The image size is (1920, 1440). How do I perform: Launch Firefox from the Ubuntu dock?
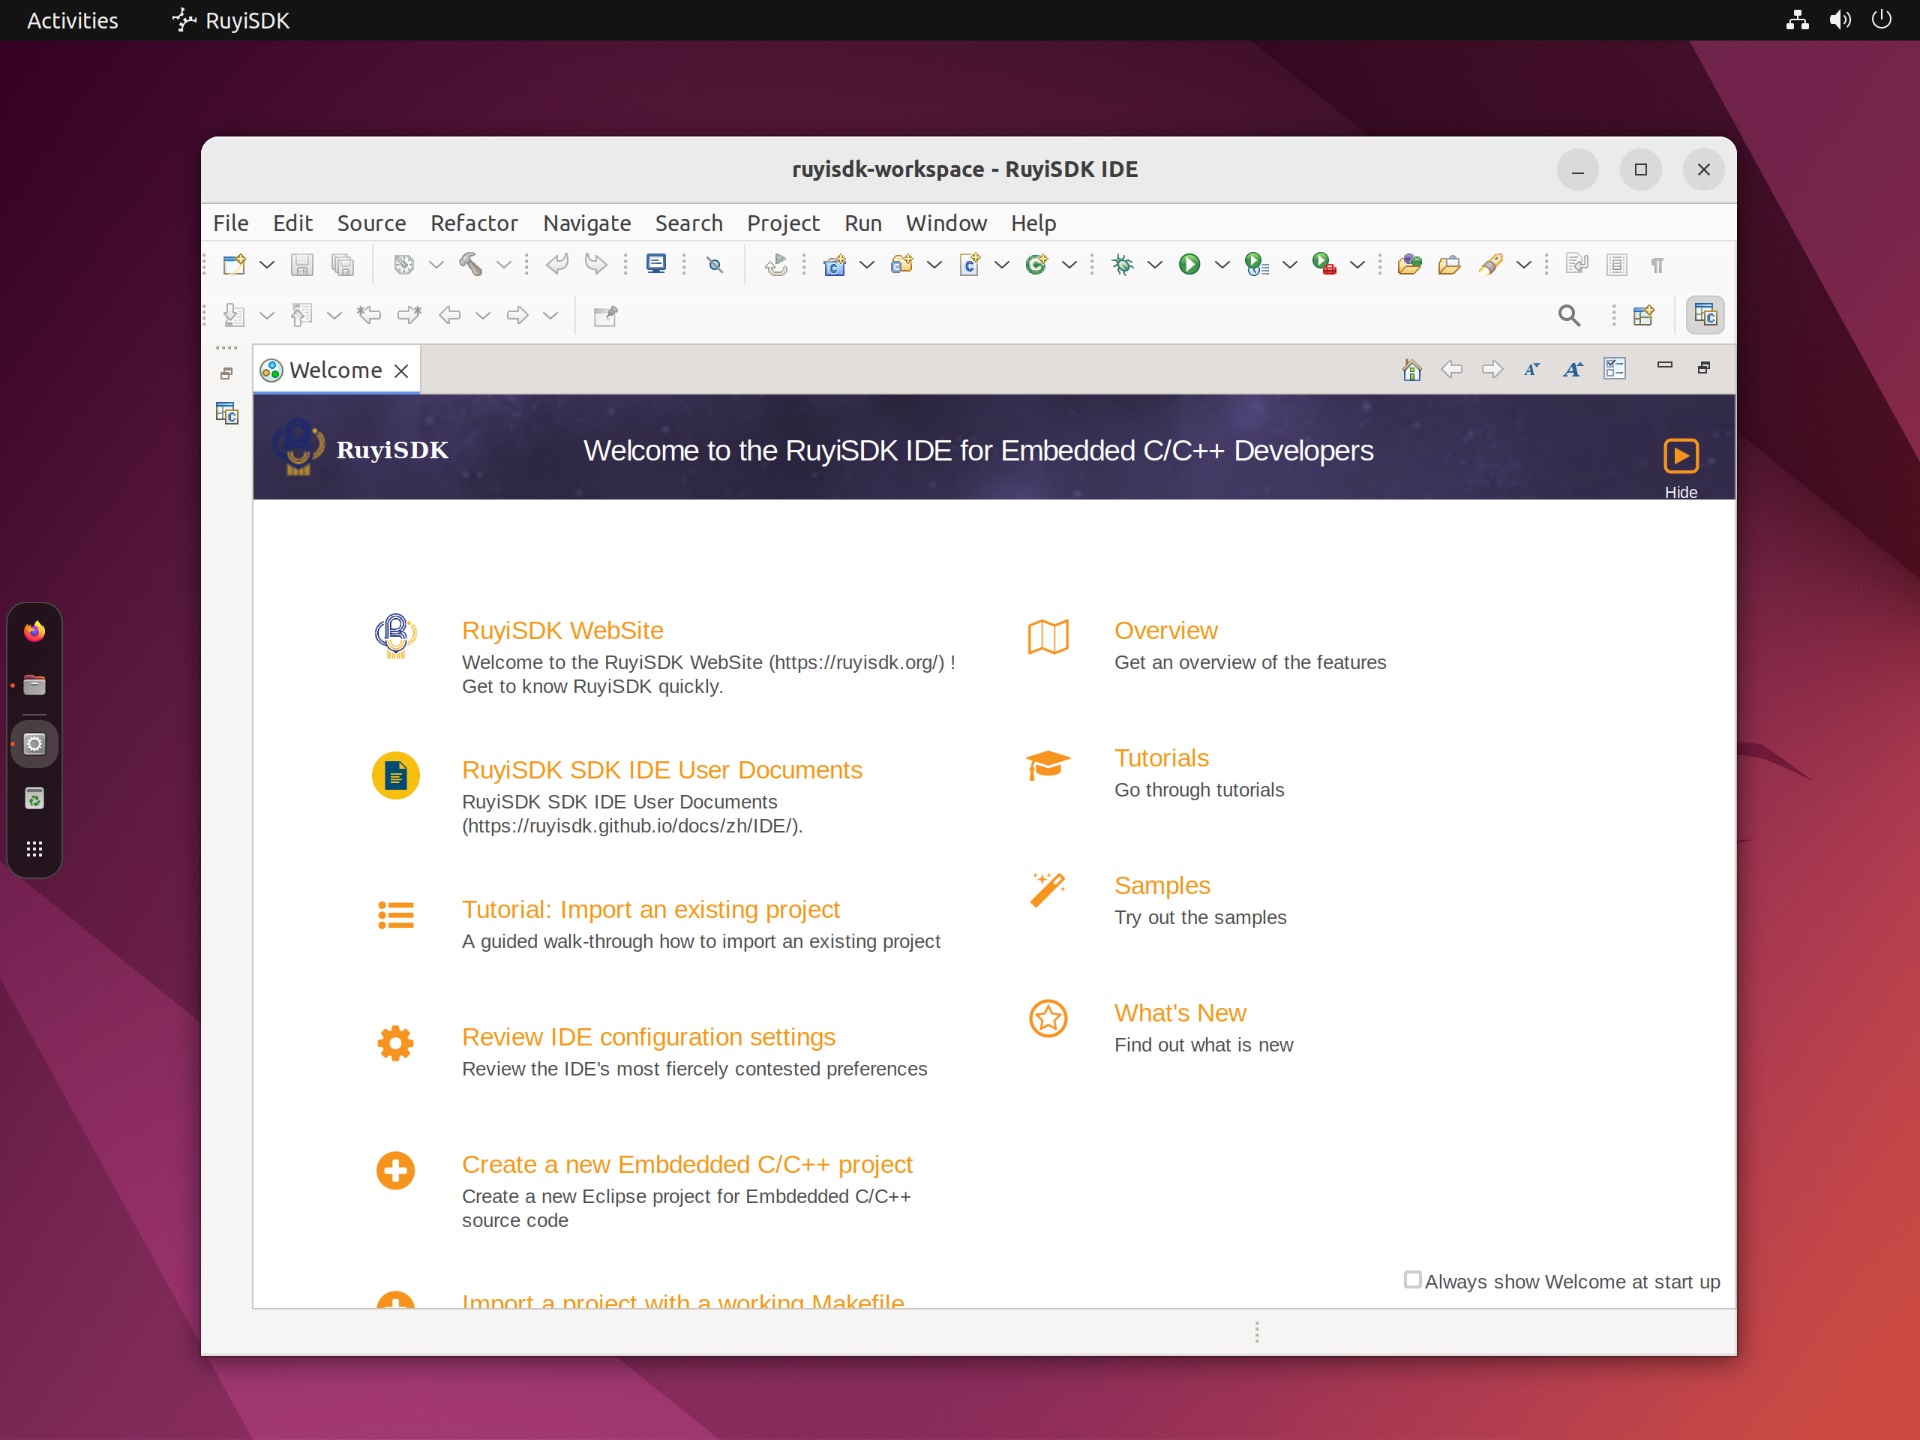[35, 630]
